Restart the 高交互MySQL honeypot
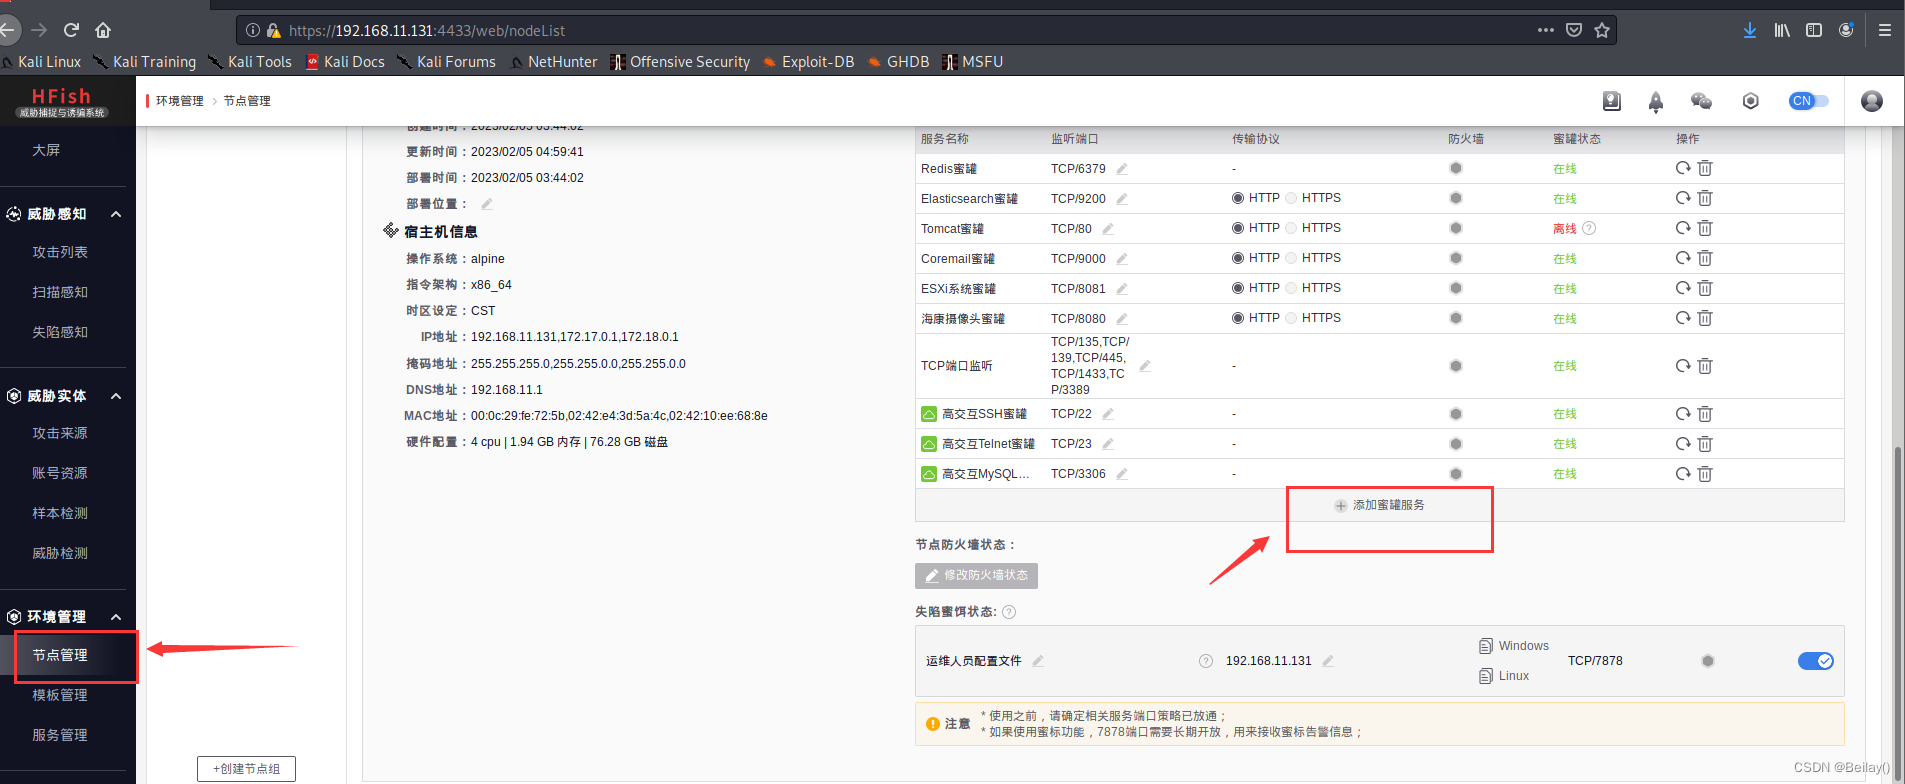1905x784 pixels. tap(1683, 474)
